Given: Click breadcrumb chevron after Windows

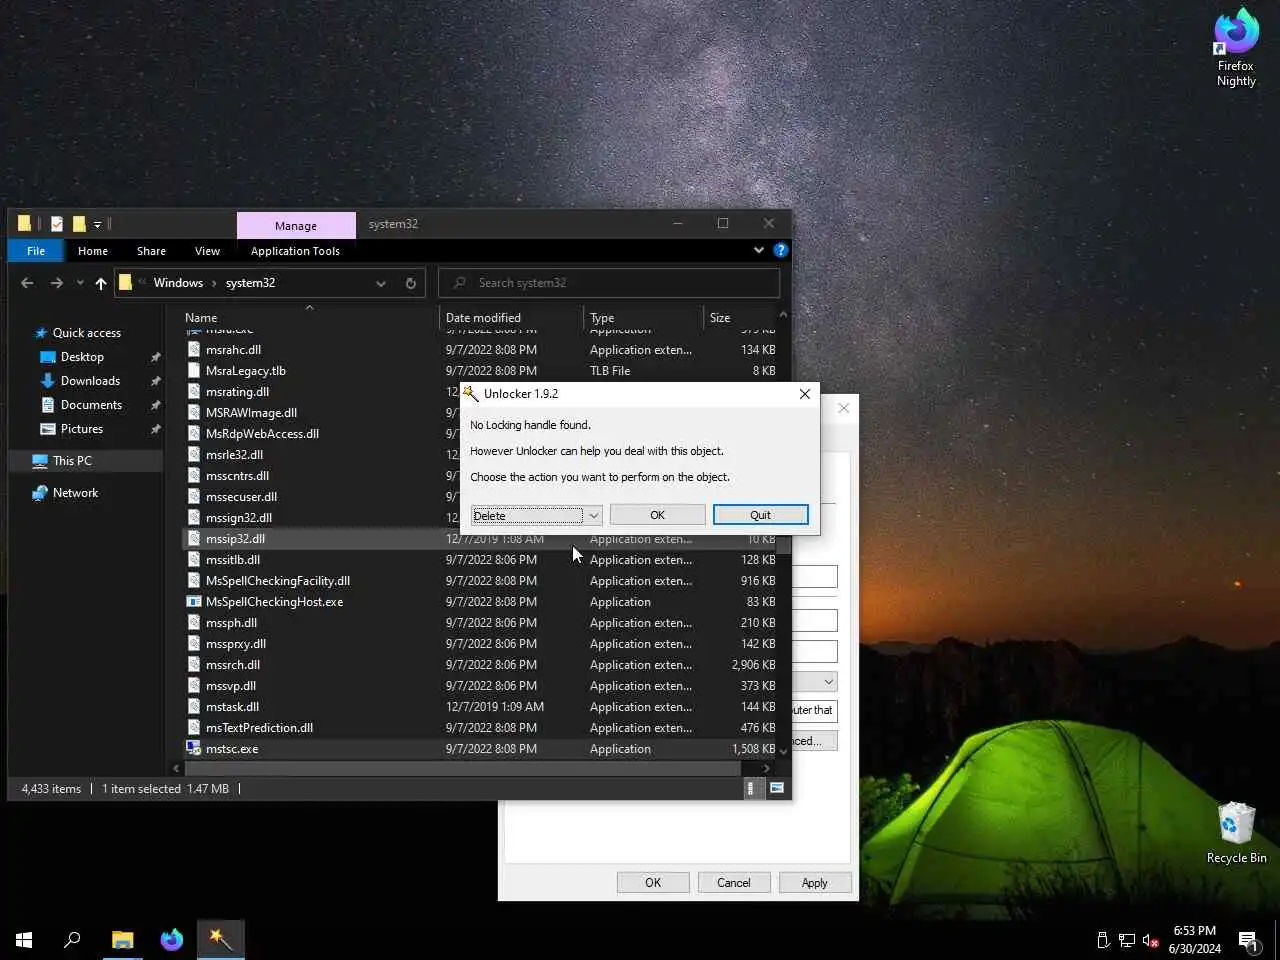Looking at the screenshot, I should pyautogui.click(x=214, y=283).
